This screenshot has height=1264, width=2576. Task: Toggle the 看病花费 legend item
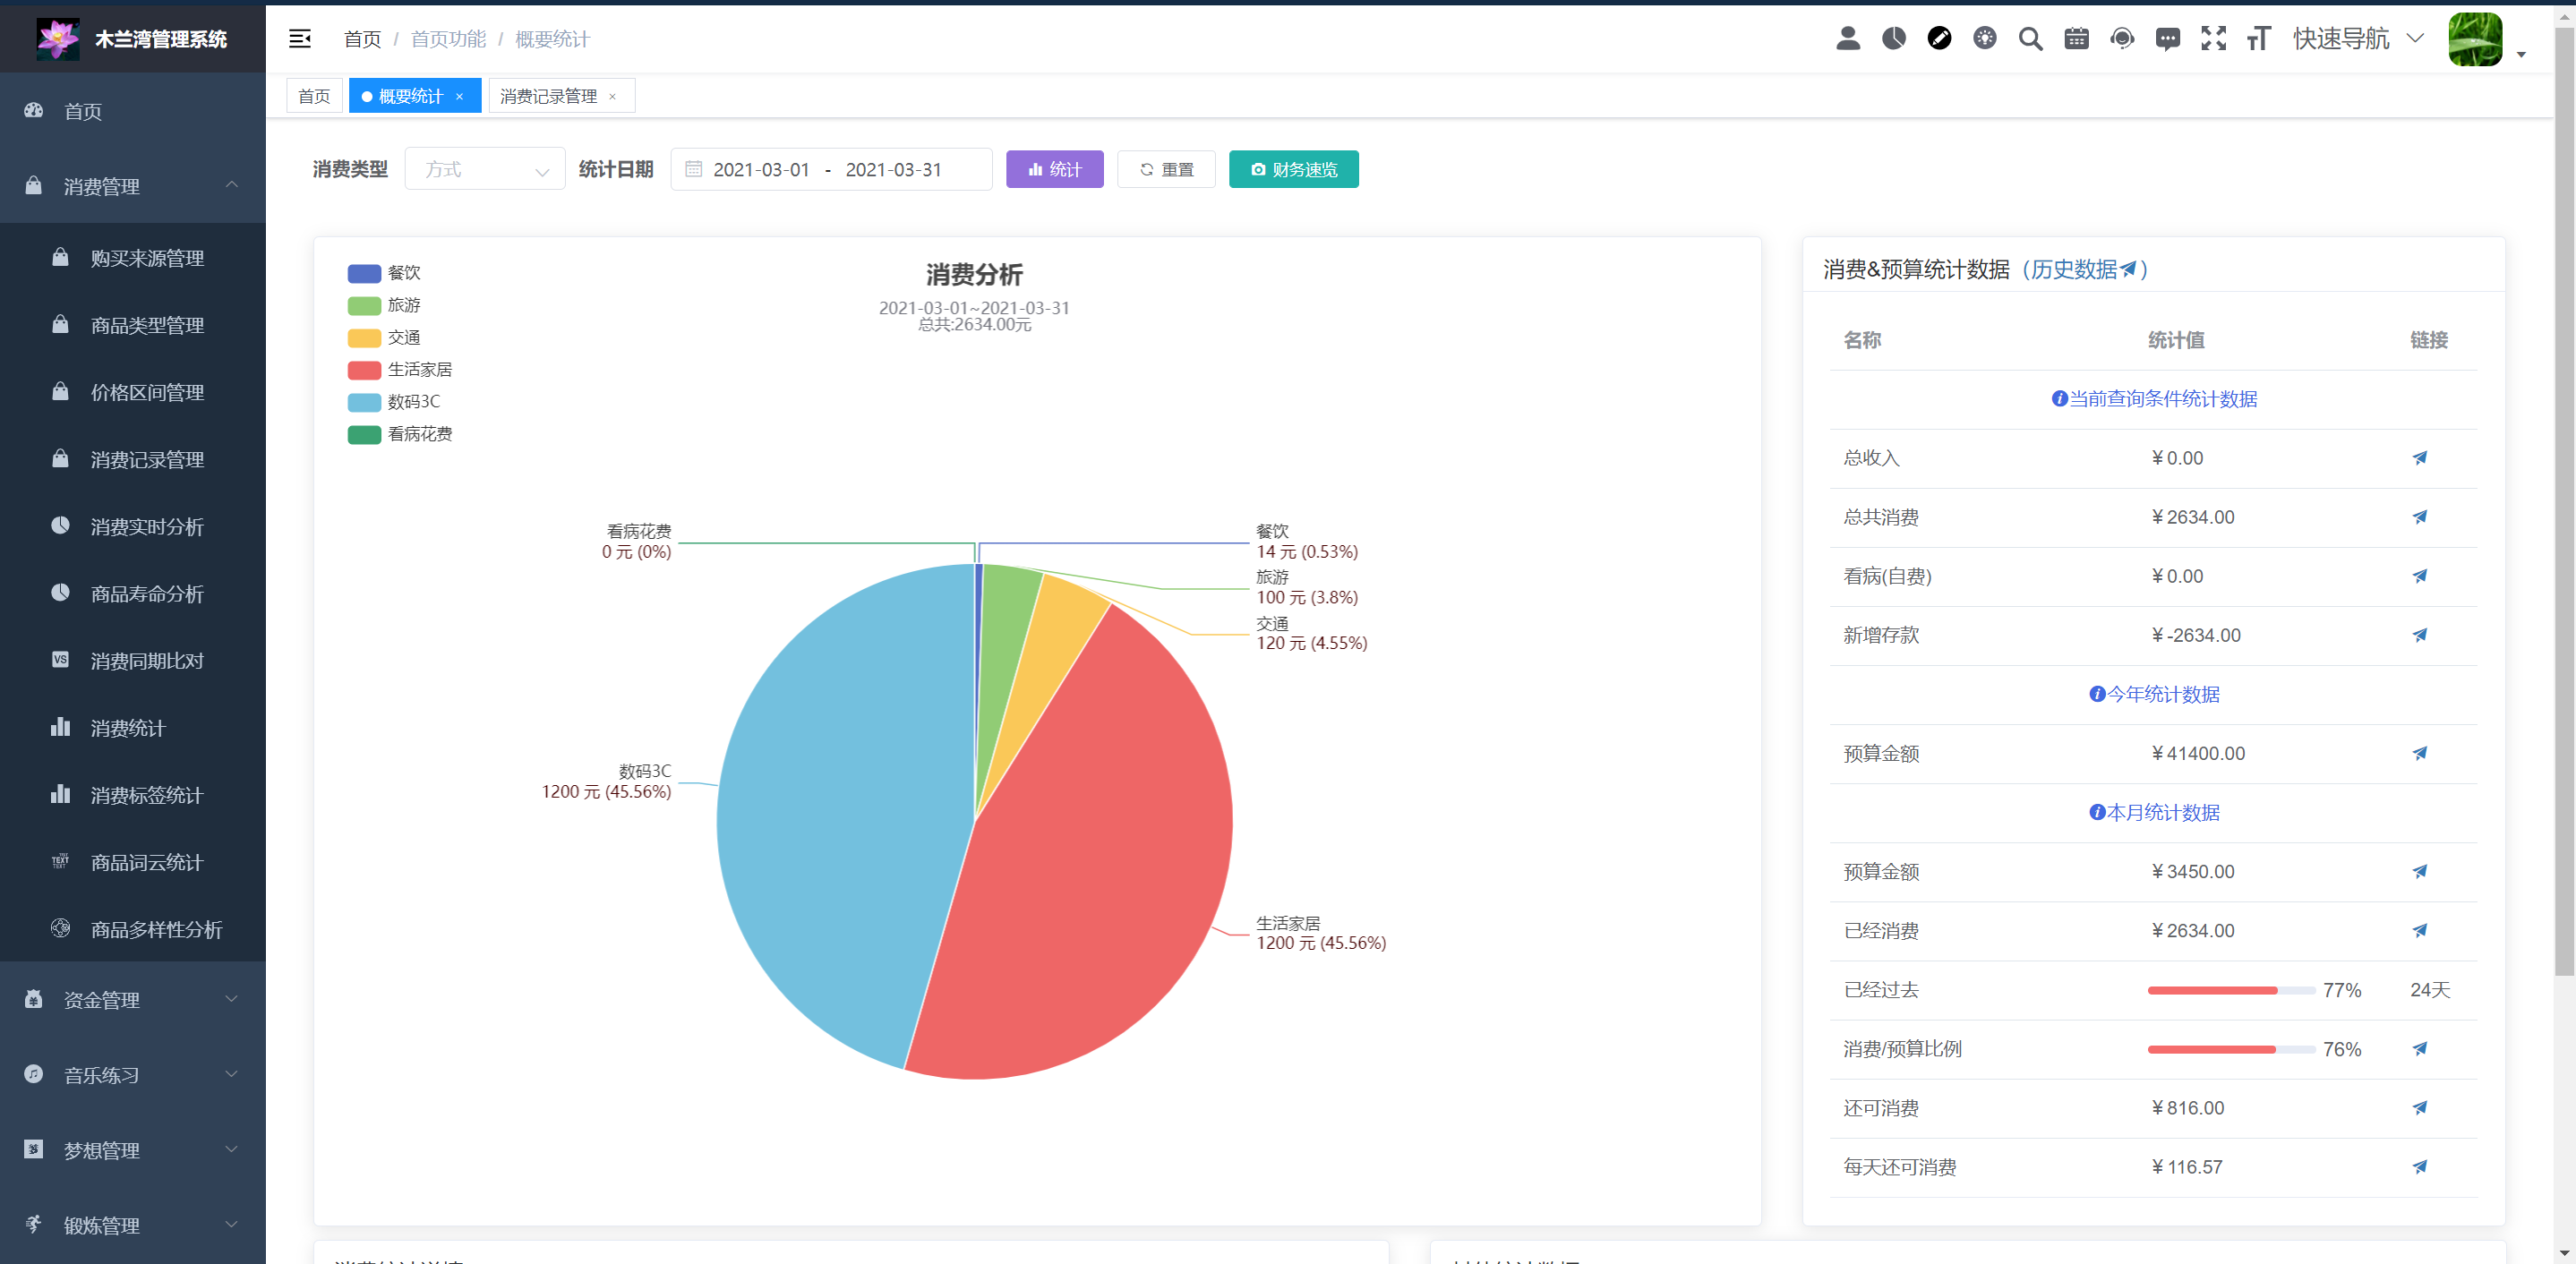[400, 433]
